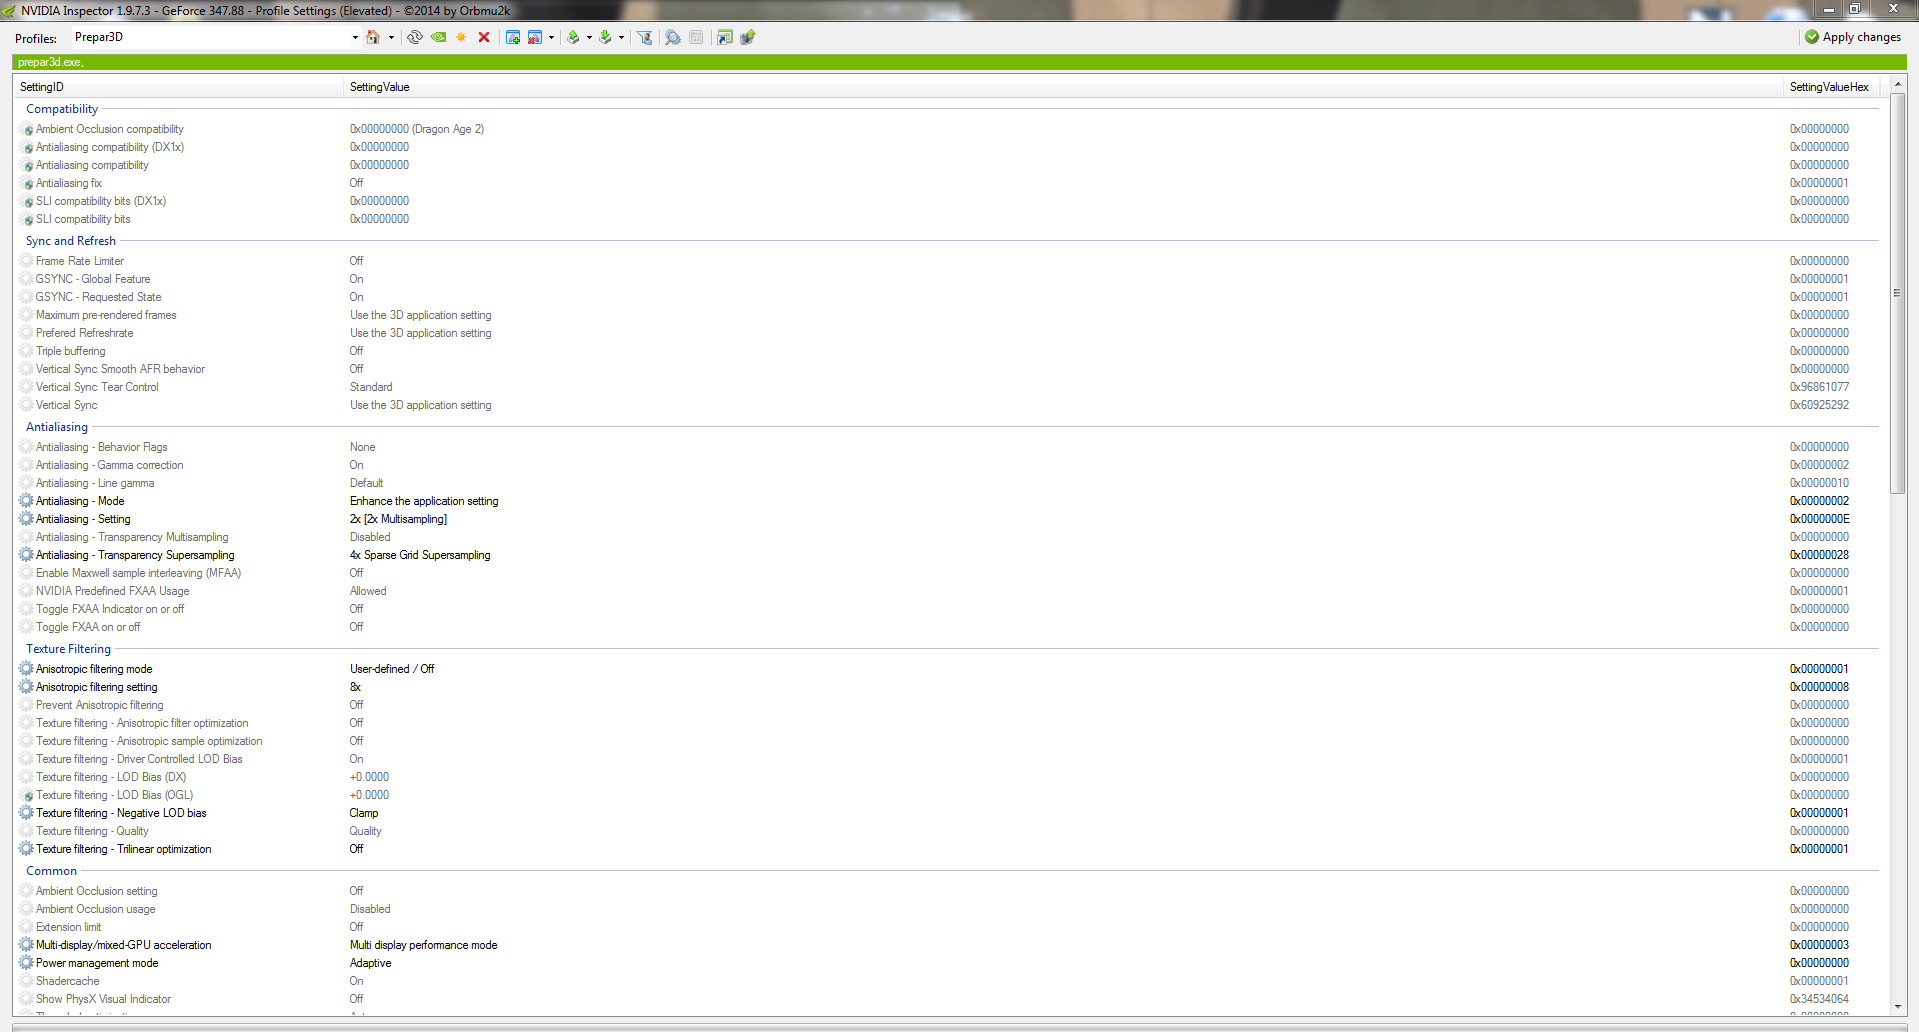The height and width of the screenshot is (1032, 1919).
Task: Click the orange star create profile icon
Action: point(461,37)
